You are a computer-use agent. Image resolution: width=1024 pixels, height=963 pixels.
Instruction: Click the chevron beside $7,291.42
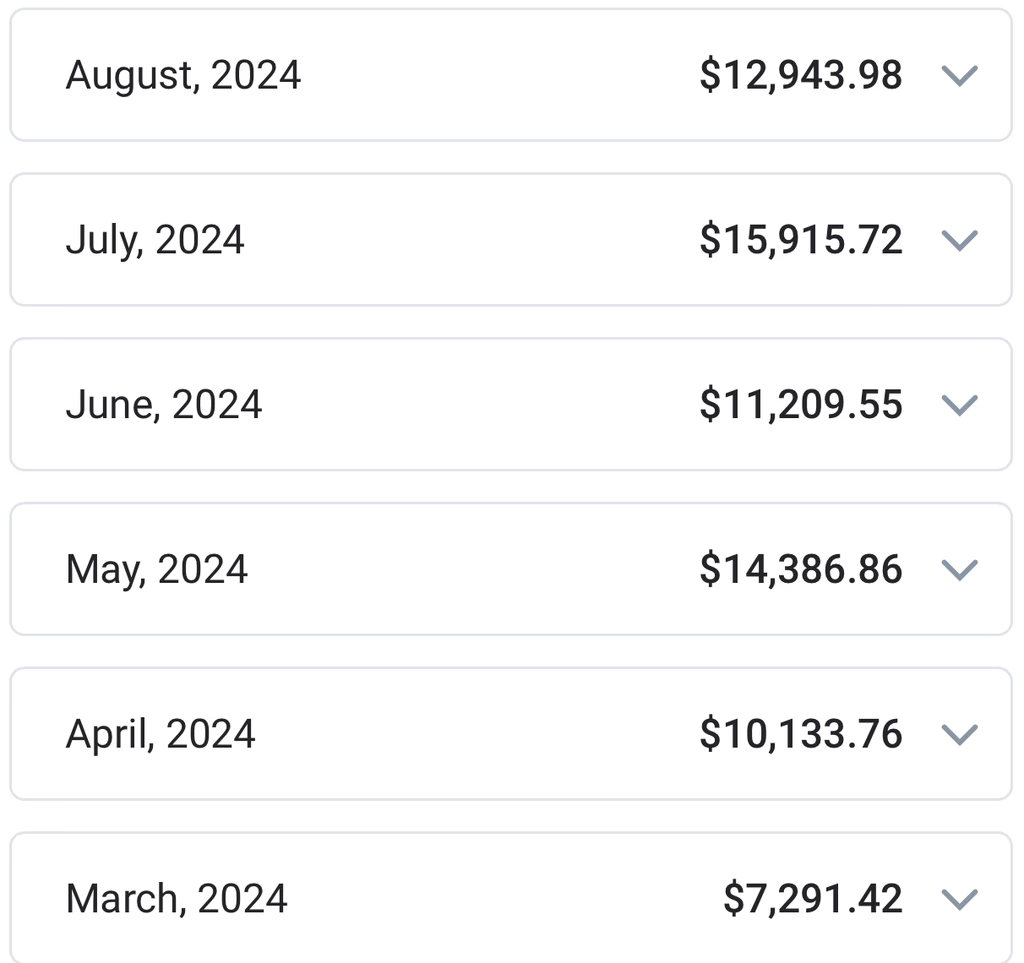coord(959,899)
